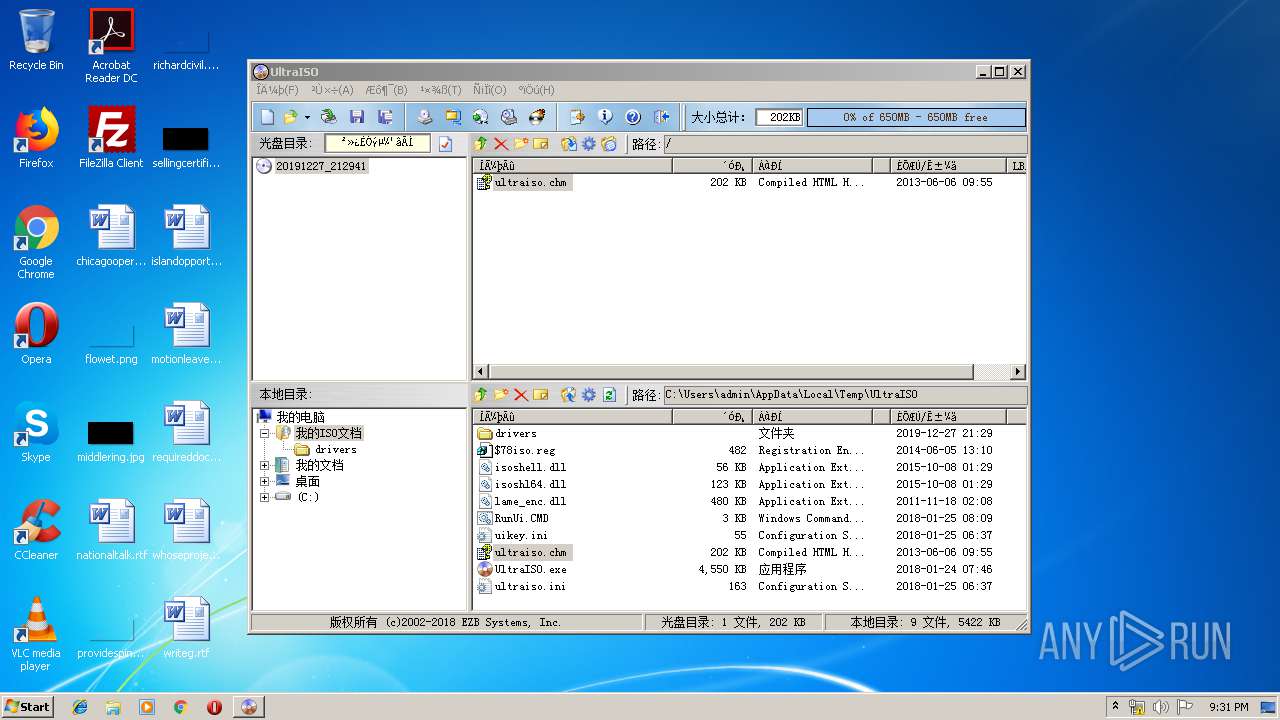
Task: Open the last menu ending with (H)
Action: [x=536, y=90]
